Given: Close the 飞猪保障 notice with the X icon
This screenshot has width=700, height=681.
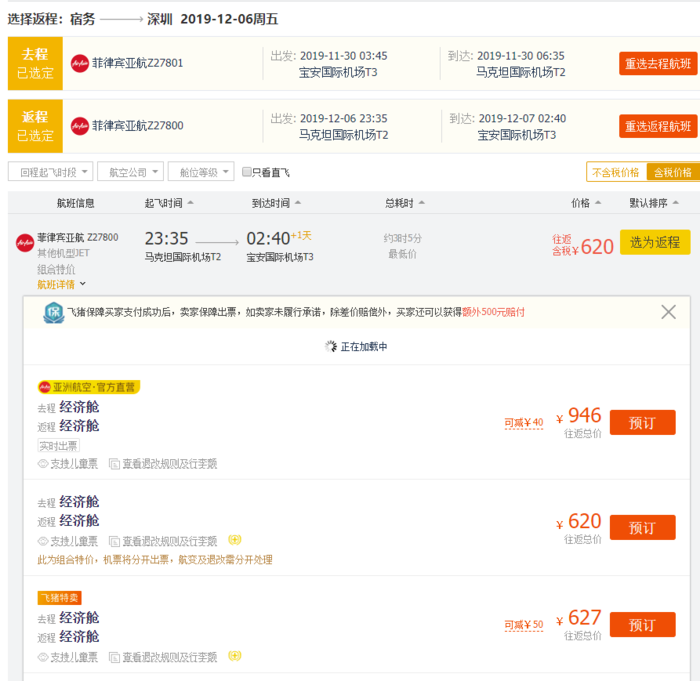Looking at the screenshot, I should point(669,312).
